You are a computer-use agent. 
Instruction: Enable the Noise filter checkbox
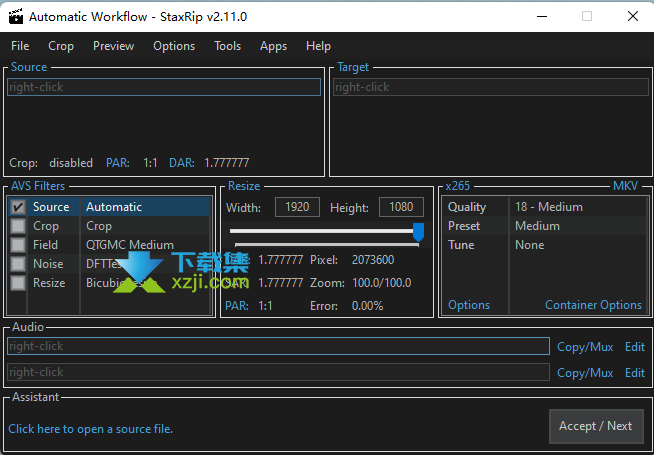point(18,264)
